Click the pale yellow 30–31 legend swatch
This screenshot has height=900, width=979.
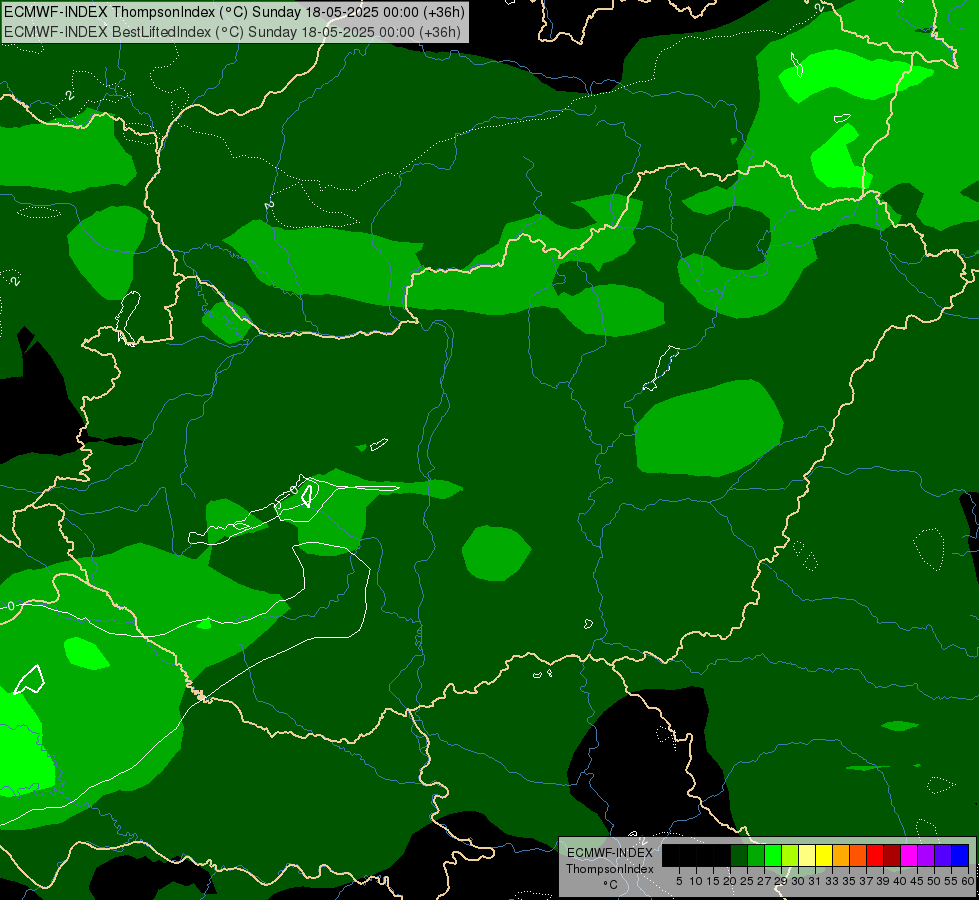[x=807, y=855]
